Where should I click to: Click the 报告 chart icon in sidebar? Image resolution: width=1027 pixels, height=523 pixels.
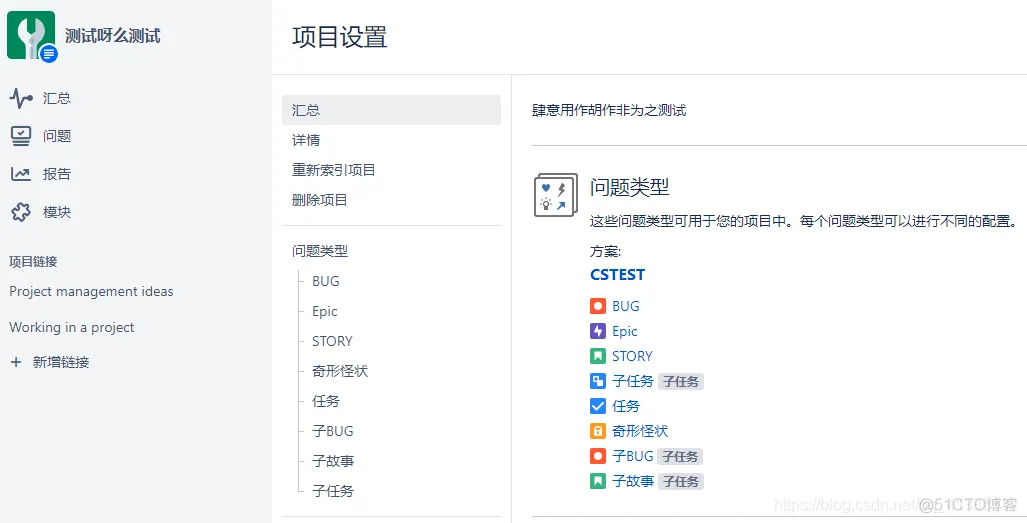pyautogui.click(x=21, y=174)
